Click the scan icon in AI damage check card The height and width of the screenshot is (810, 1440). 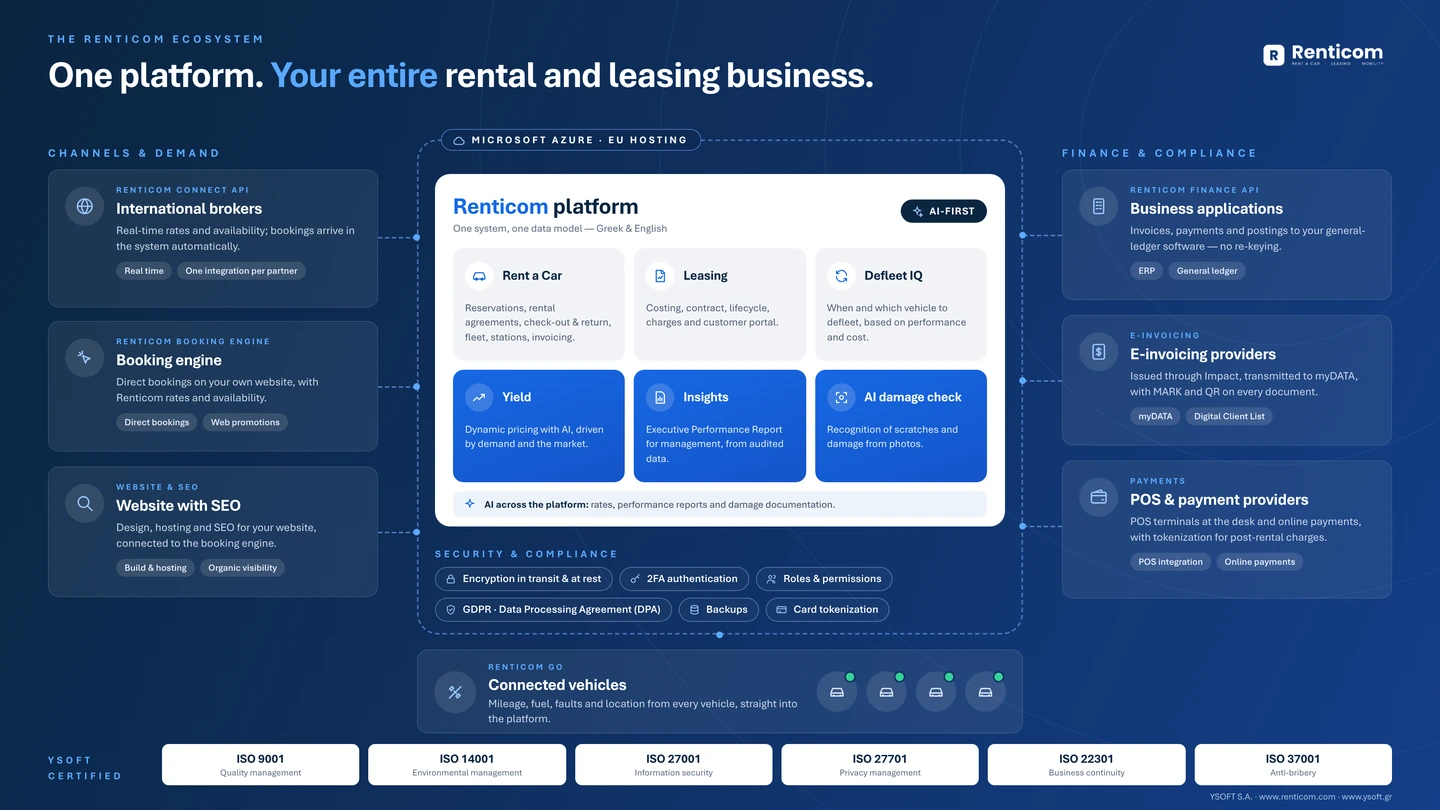point(841,397)
